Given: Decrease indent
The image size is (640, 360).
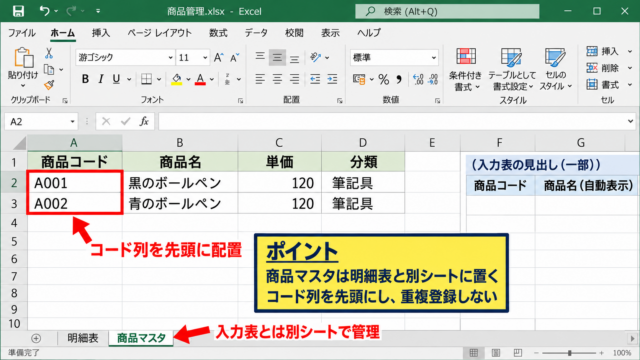Looking at the screenshot, I should [x=315, y=79].
